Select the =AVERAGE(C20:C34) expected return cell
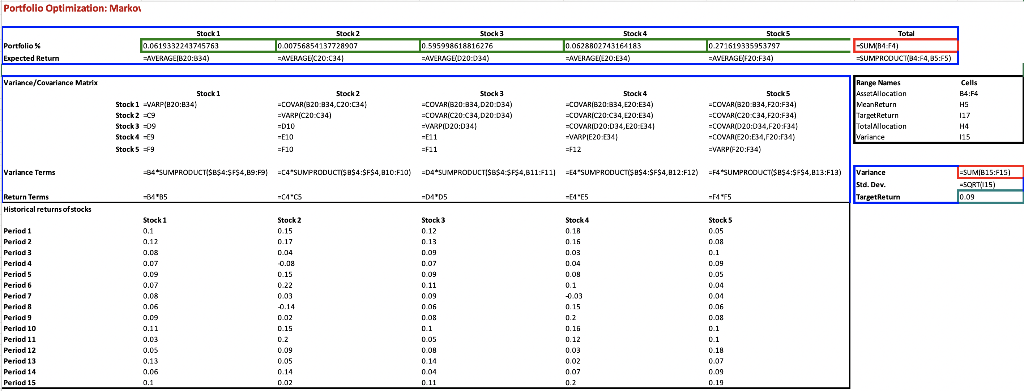Image resolution: width=1024 pixels, height=391 pixels. tap(311, 59)
